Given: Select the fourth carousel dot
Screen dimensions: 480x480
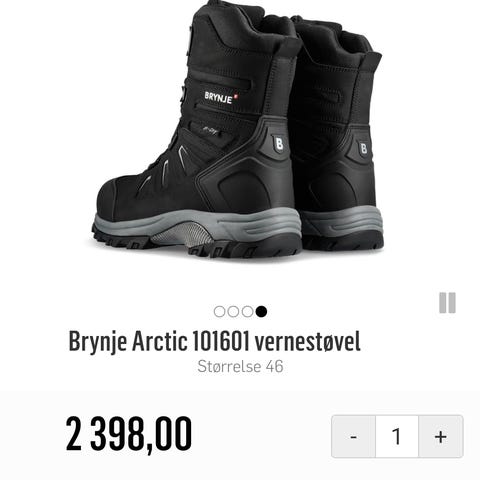Looking at the screenshot, I should (261, 312).
